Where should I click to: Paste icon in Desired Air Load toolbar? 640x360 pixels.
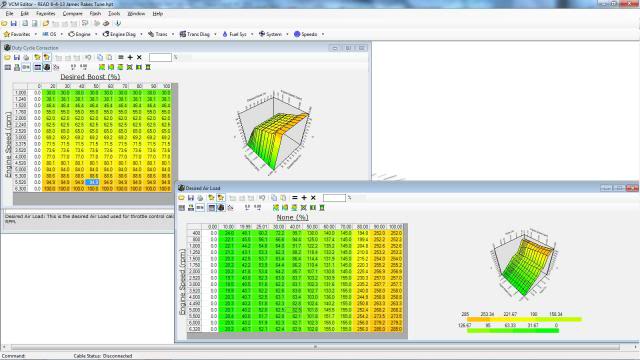(x=283, y=198)
